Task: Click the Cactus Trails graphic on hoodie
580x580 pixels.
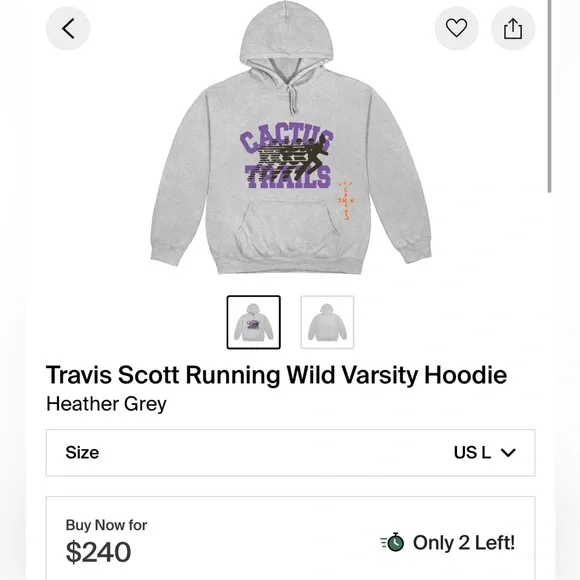Action: [x=287, y=159]
